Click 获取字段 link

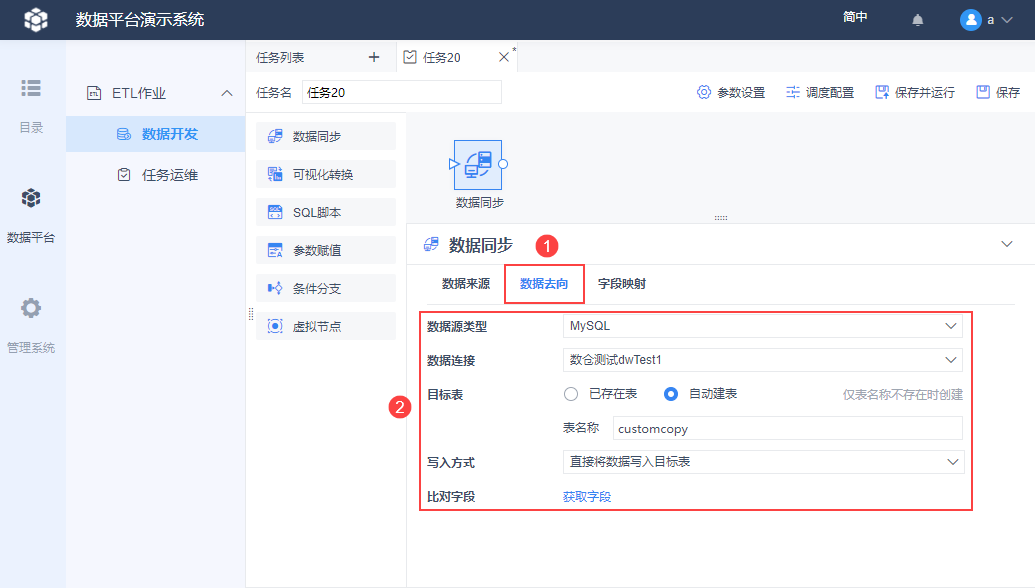click(587, 497)
